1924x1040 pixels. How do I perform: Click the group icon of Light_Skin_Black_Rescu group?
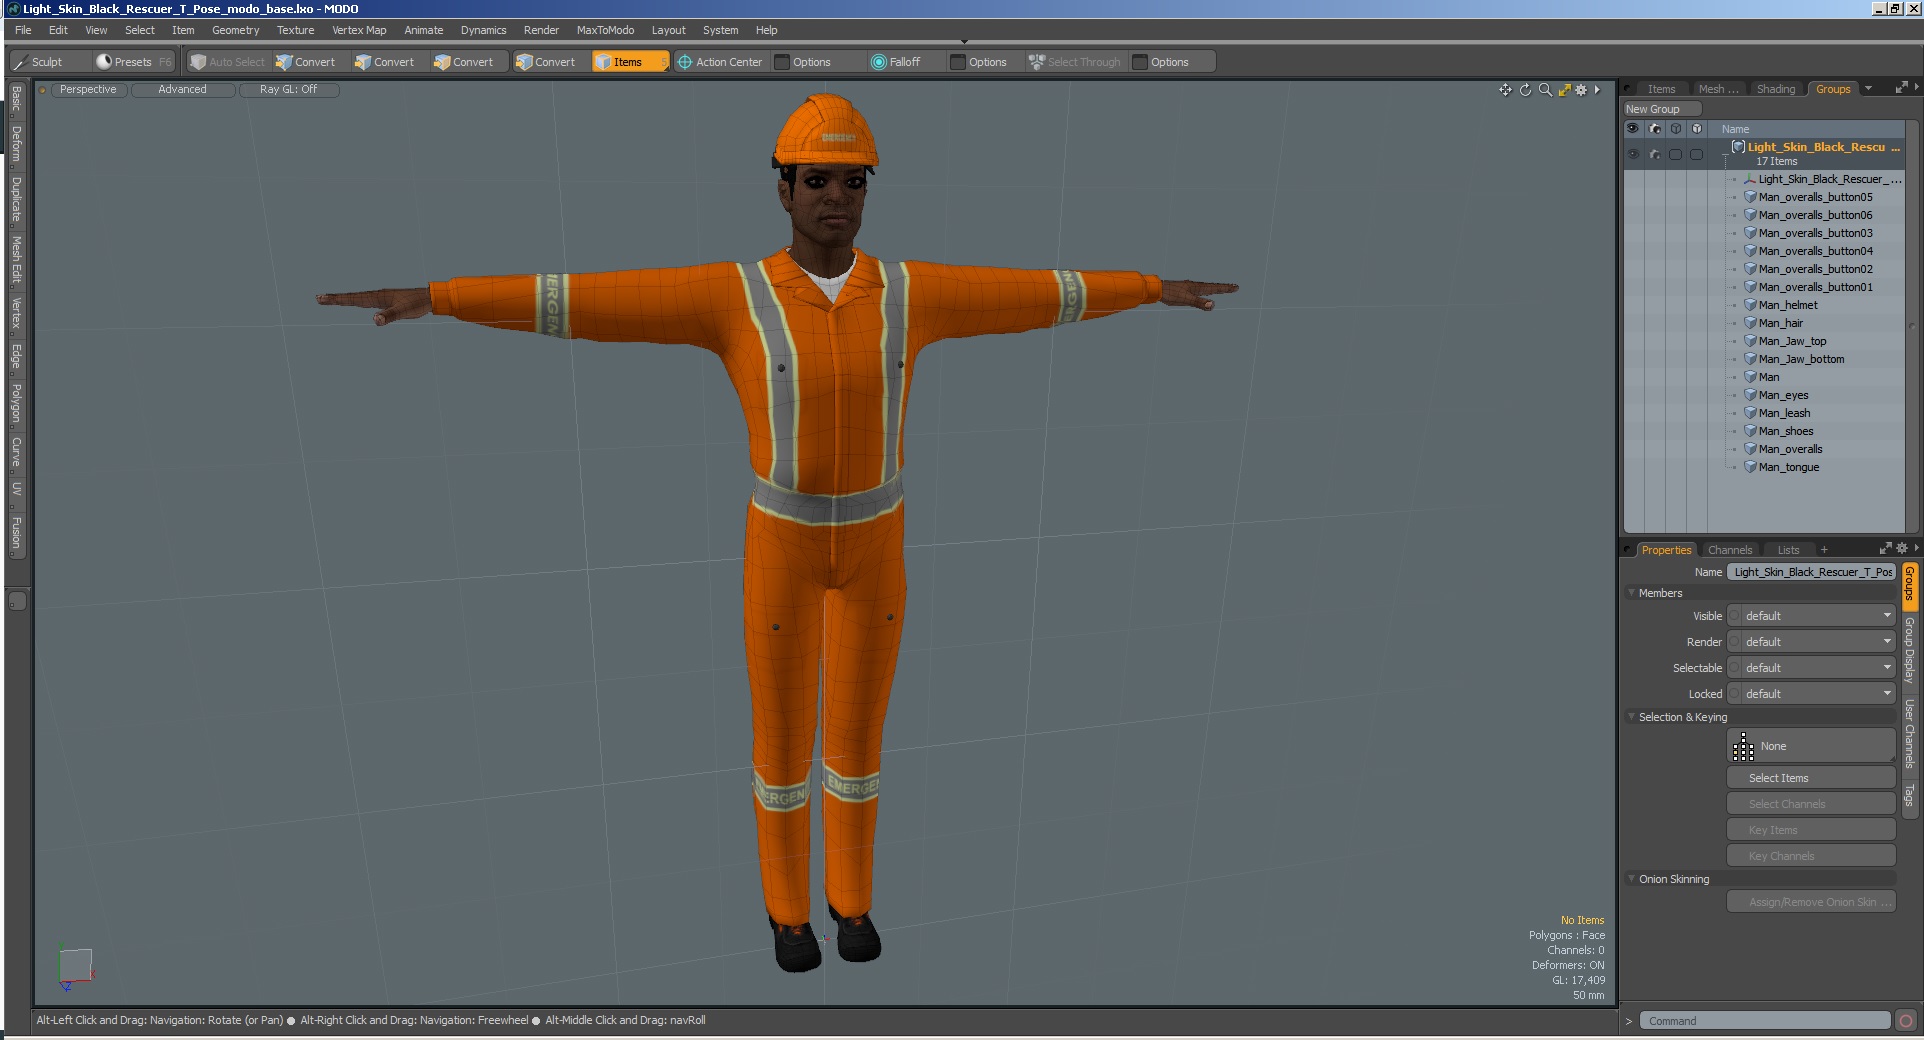1738,147
